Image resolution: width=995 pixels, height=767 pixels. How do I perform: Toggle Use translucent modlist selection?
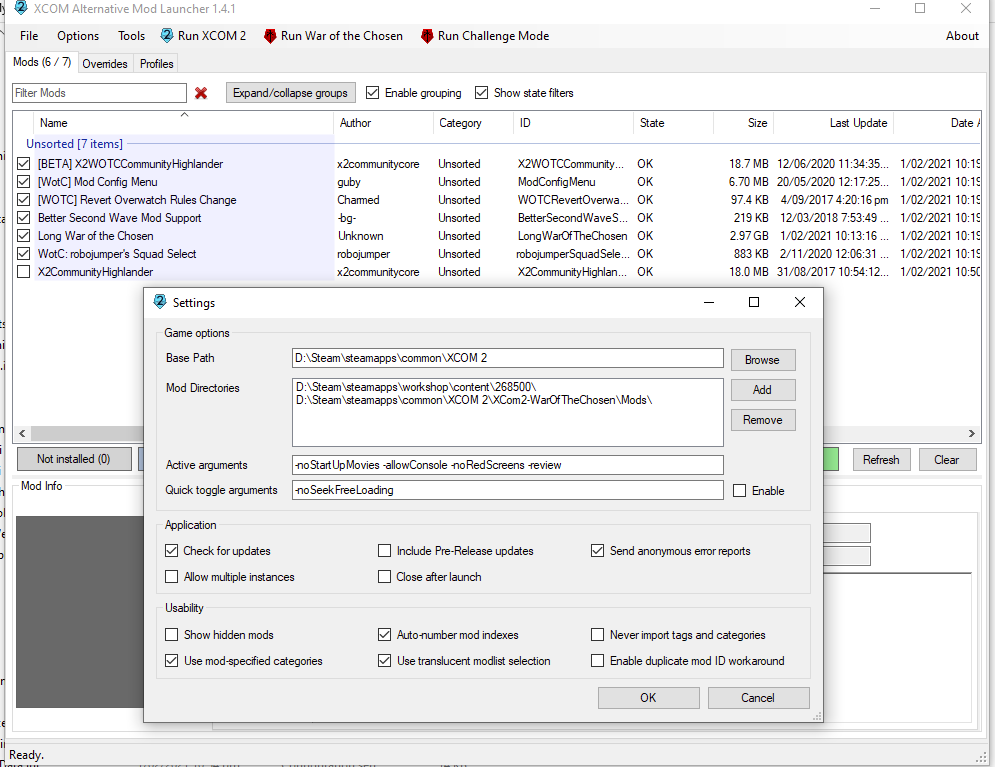tap(384, 660)
